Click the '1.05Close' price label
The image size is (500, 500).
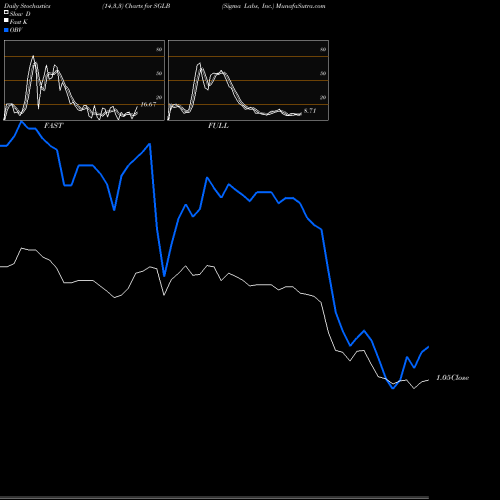click(452, 378)
